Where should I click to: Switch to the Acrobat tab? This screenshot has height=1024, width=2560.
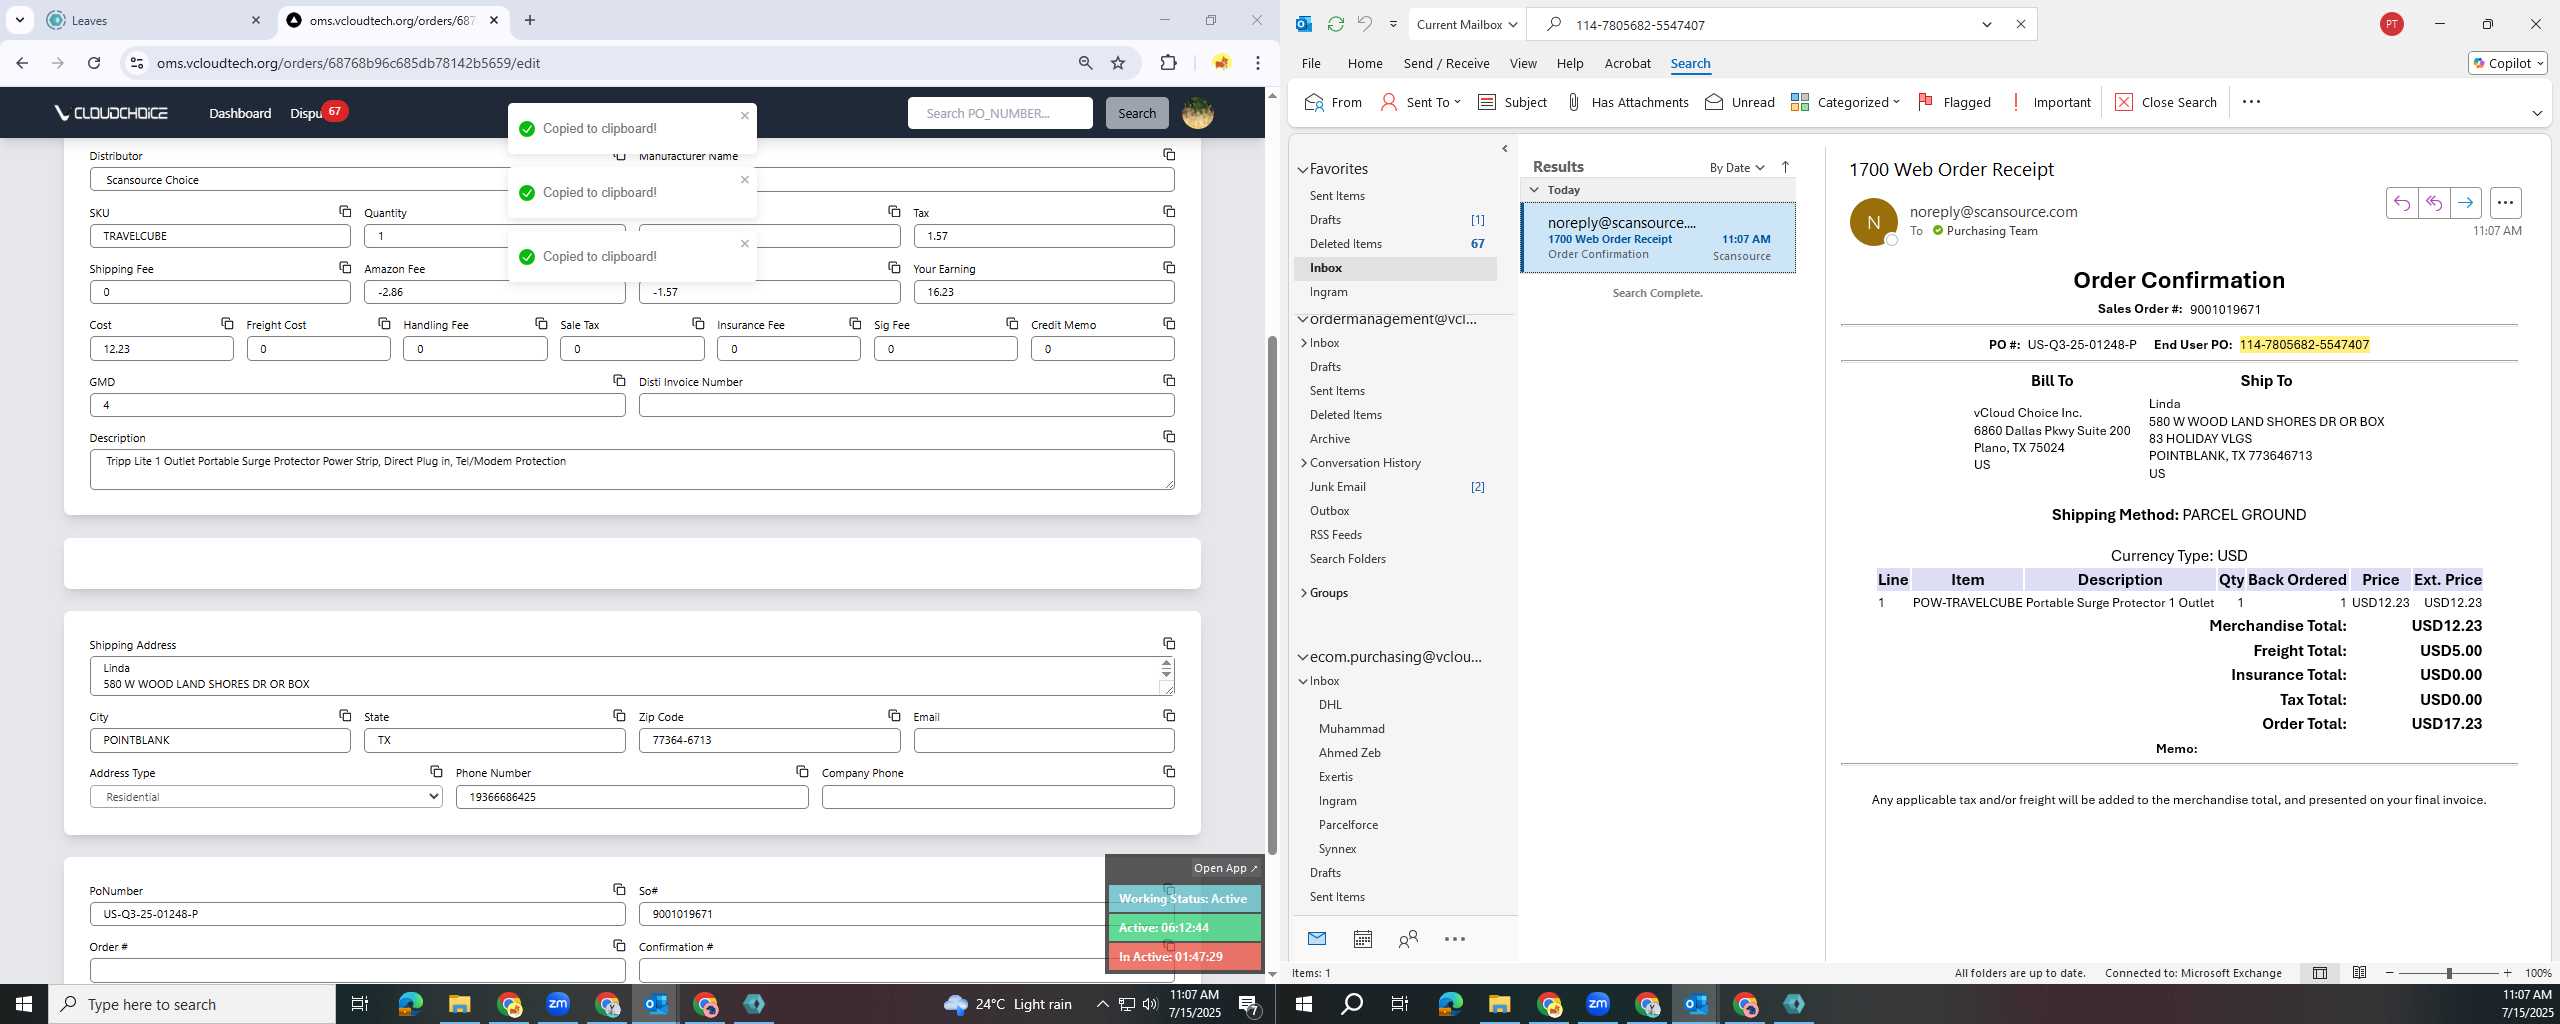coord(1627,63)
